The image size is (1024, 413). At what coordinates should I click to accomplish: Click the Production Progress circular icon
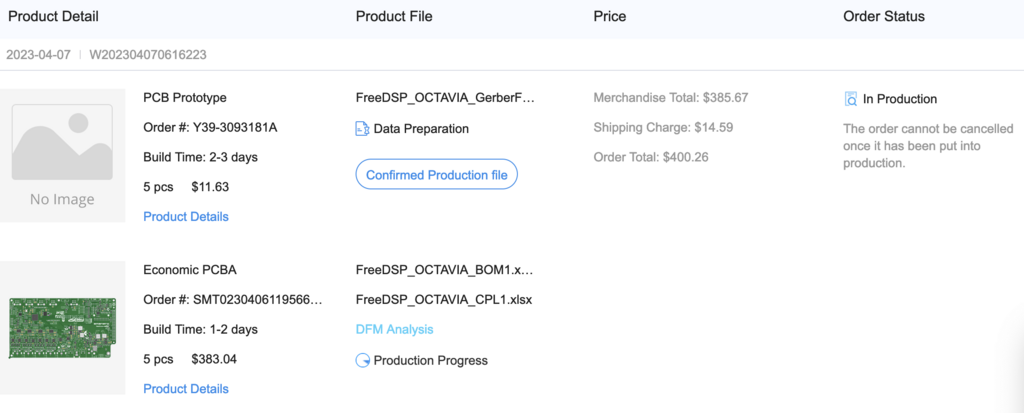click(x=362, y=361)
